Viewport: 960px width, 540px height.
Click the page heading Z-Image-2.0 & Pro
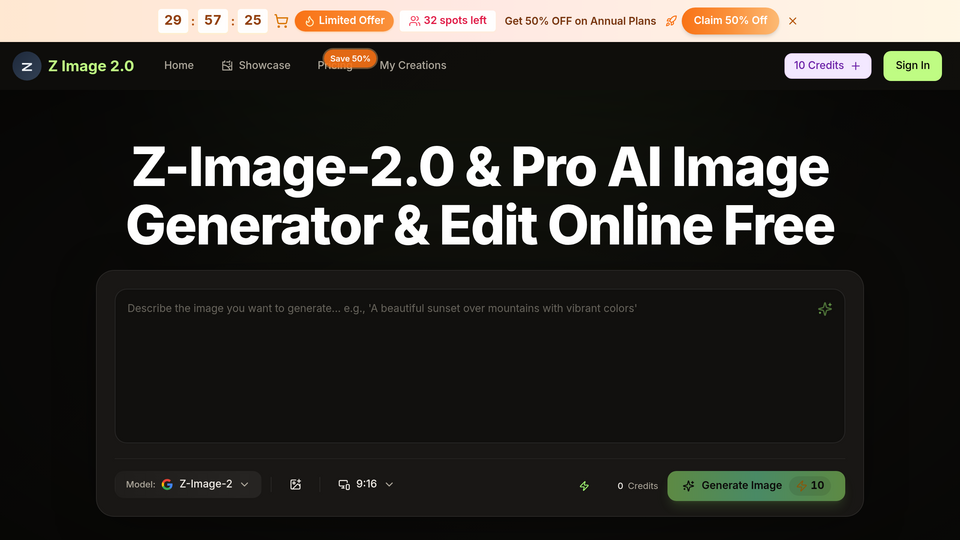click(x=480, y=196)
